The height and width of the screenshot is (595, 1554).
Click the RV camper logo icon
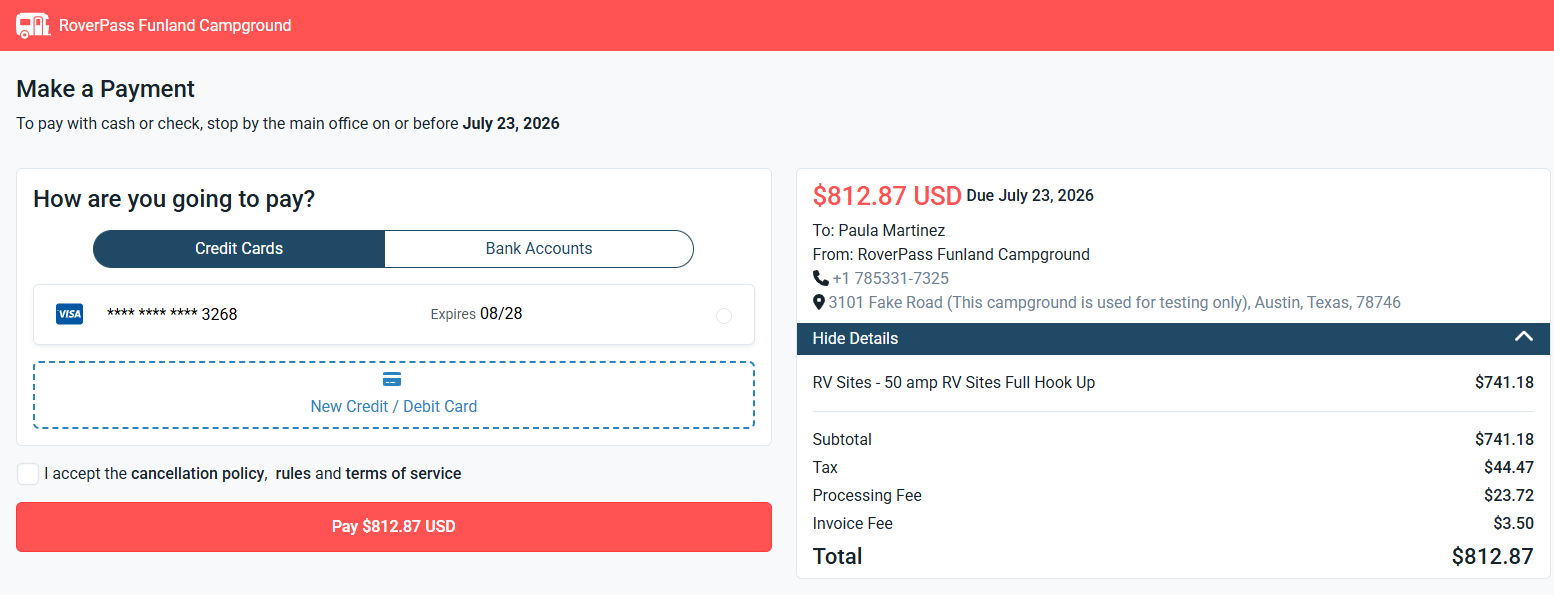pyautogui.click(x=34, y=25)
